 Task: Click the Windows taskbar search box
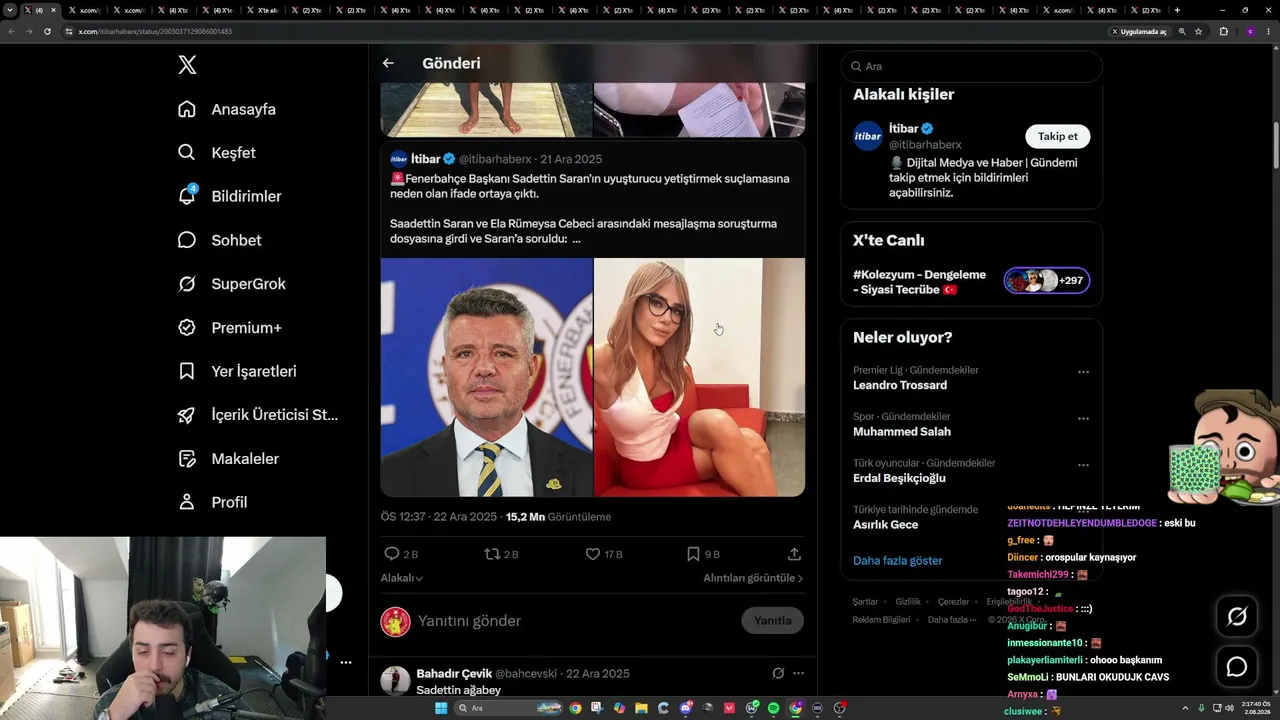pyautogui.click(x=508, y=708)
